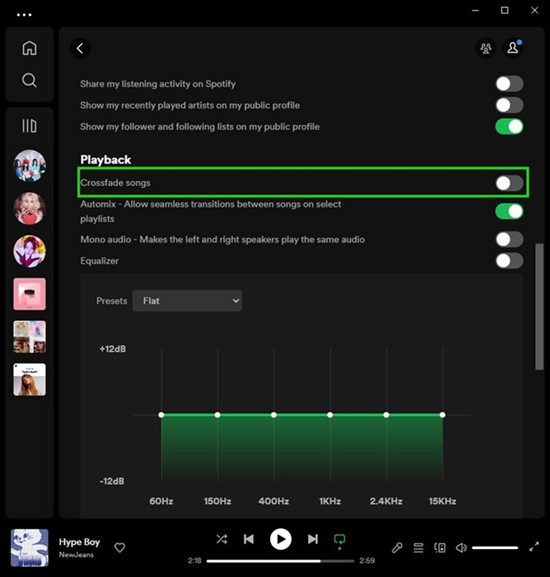The image size is (550, 577).
Task: Open first circular group artist thumbnail
Action: pyautogui.click(x=29, y=166)
